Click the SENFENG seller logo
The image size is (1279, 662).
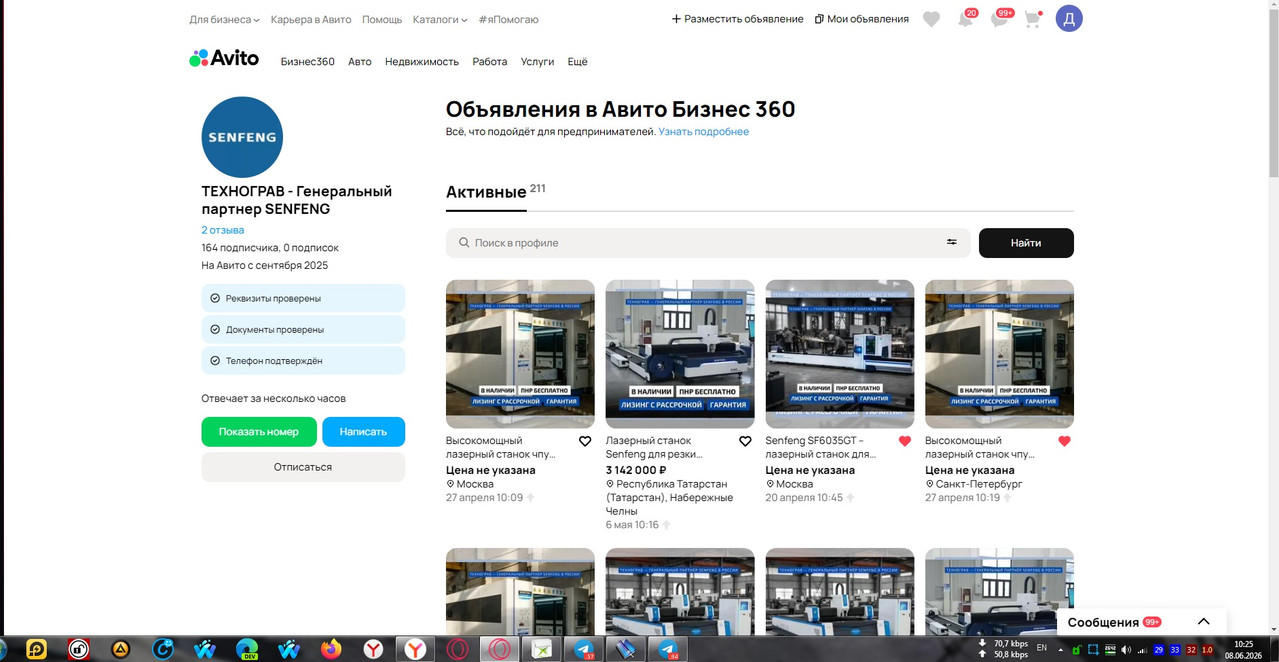pos(242,137)
